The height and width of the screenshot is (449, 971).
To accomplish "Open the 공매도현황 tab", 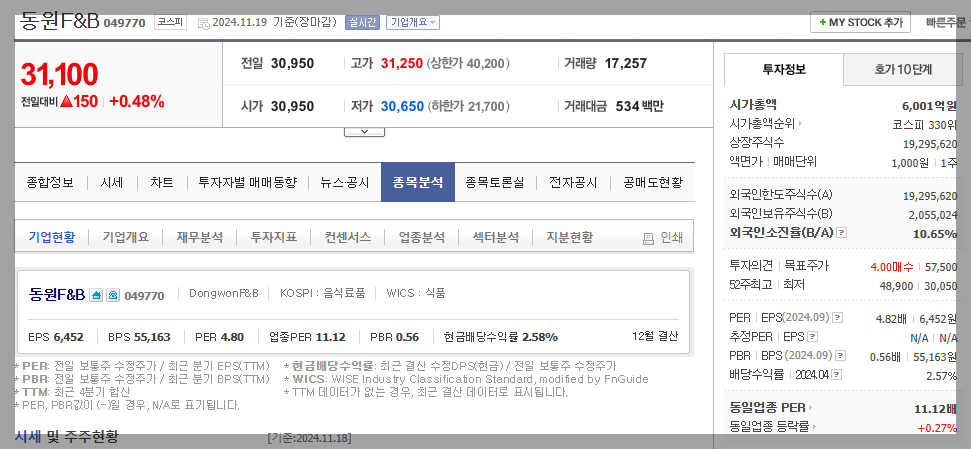I will [653, 183].
